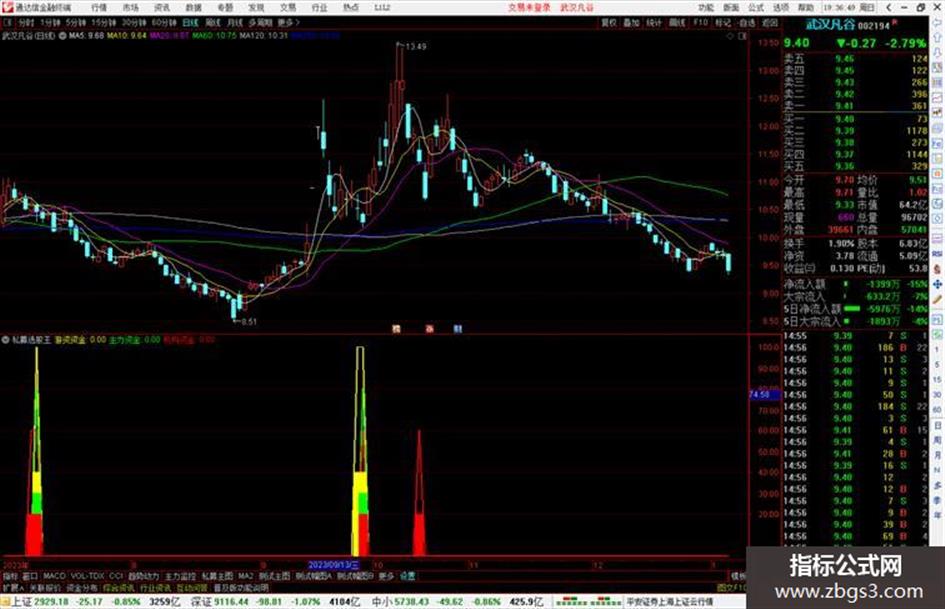Click the indicator settings icon beside MA5
Viewport: 945px width, 609px height.
[63, 36]
